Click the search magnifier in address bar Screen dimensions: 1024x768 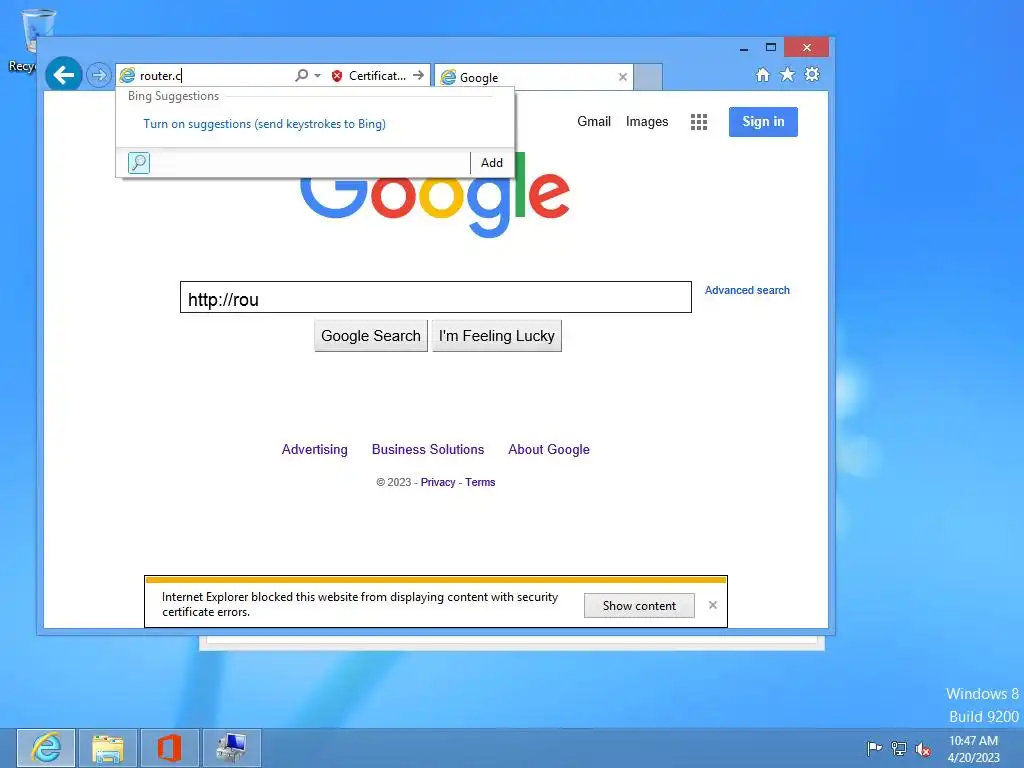tap(301, 75)
